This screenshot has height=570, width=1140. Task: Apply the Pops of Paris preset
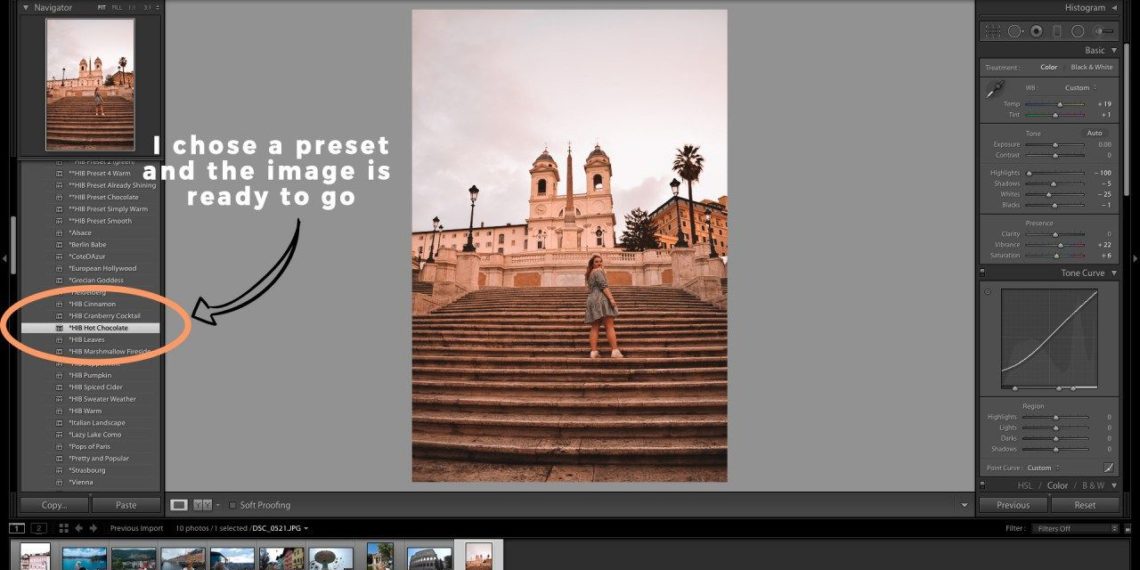90,446
